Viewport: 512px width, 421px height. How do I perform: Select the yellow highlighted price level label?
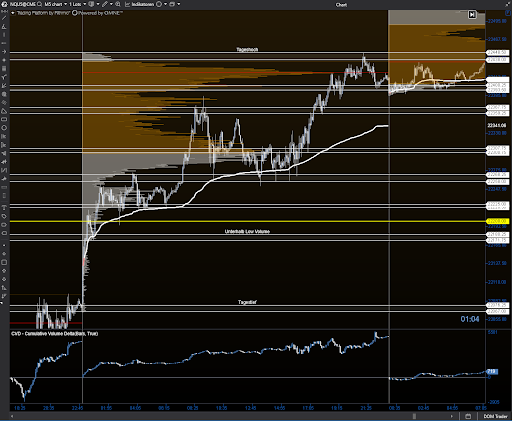coord(497,221)
